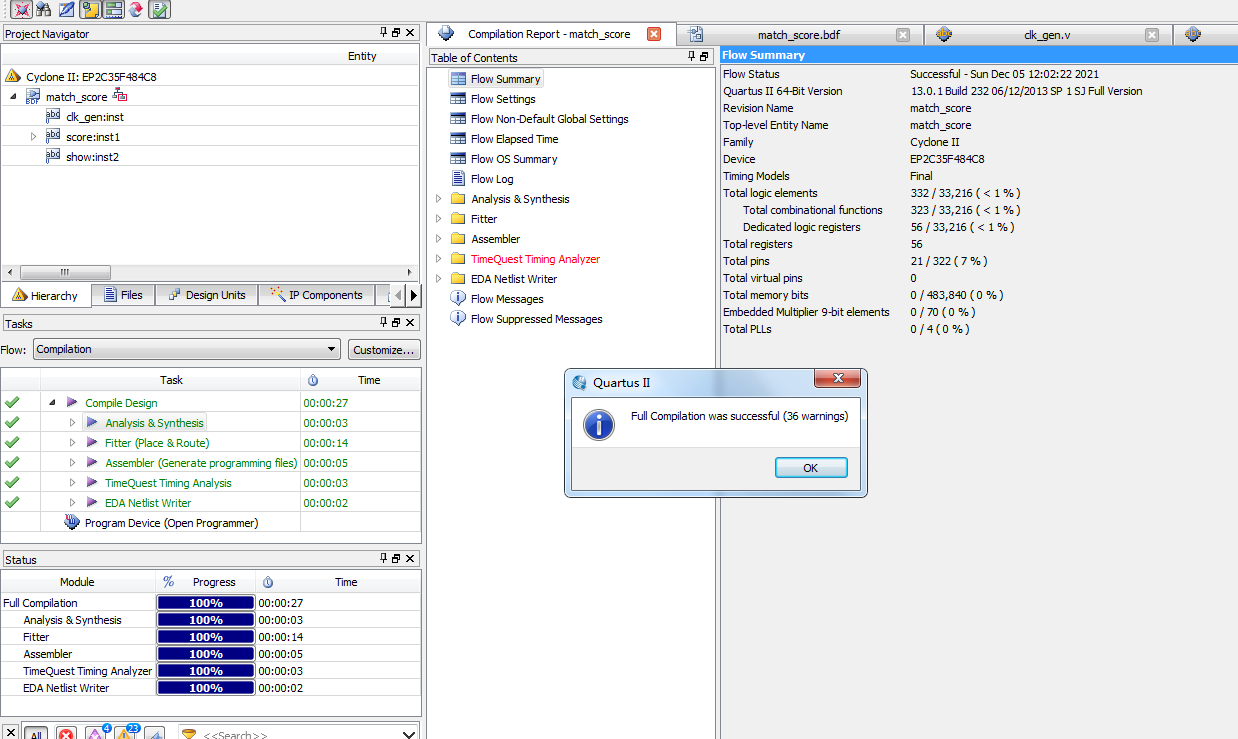Open the Messages search dropdown arrow

pos(408,735)
